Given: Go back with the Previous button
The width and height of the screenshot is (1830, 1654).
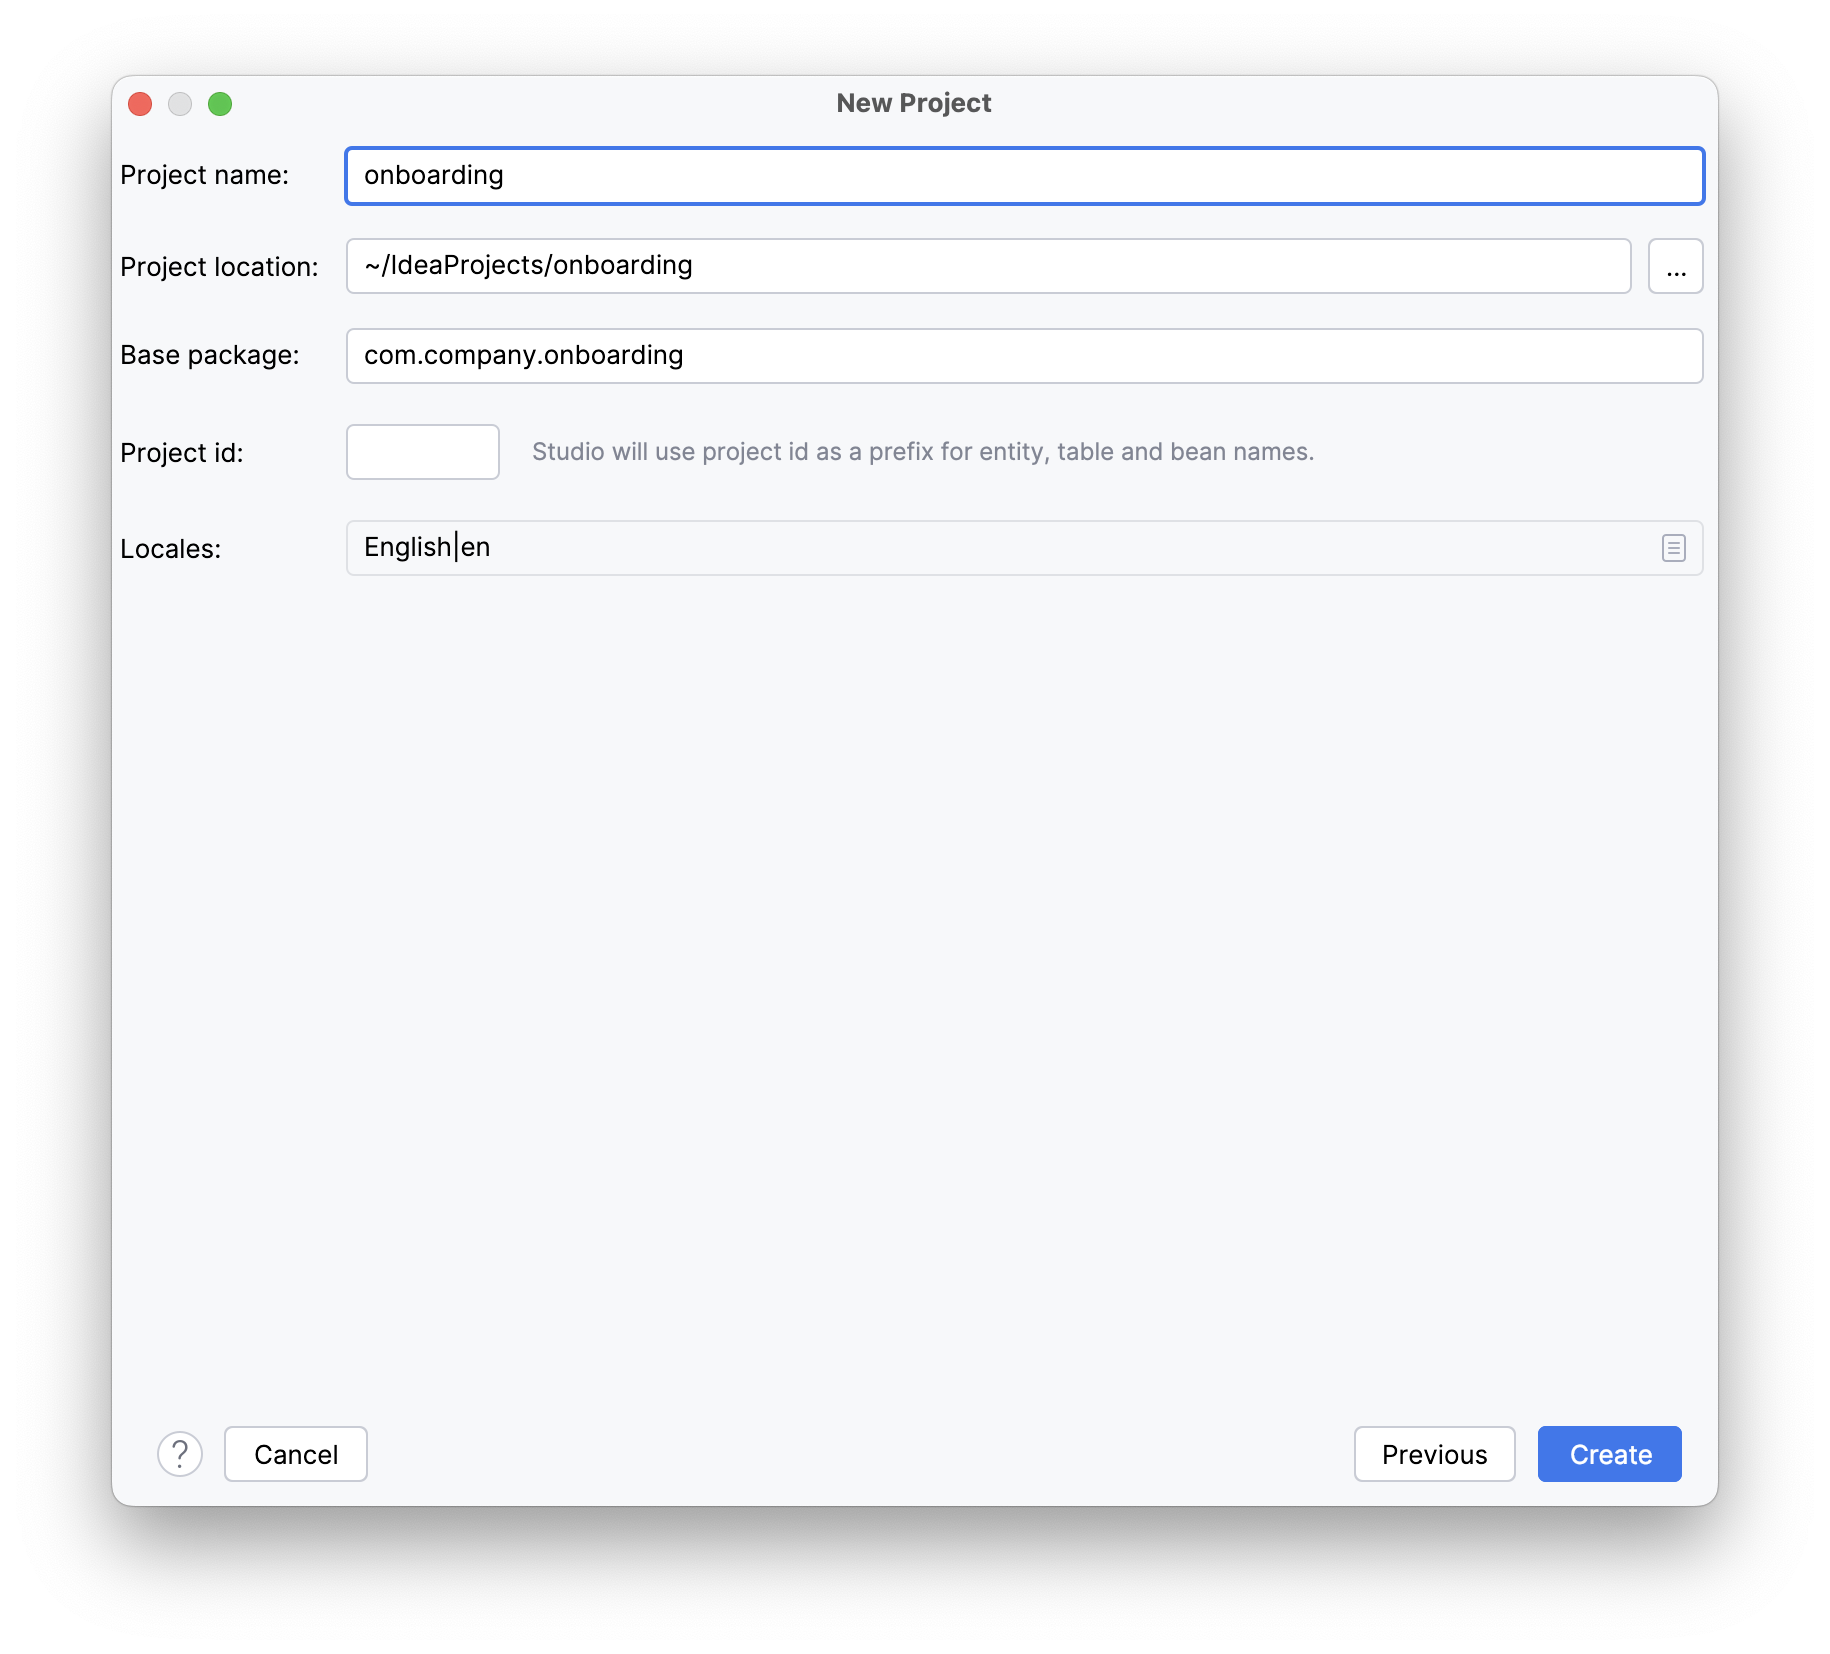Looking at the screenshot, I should 1434,1454.
